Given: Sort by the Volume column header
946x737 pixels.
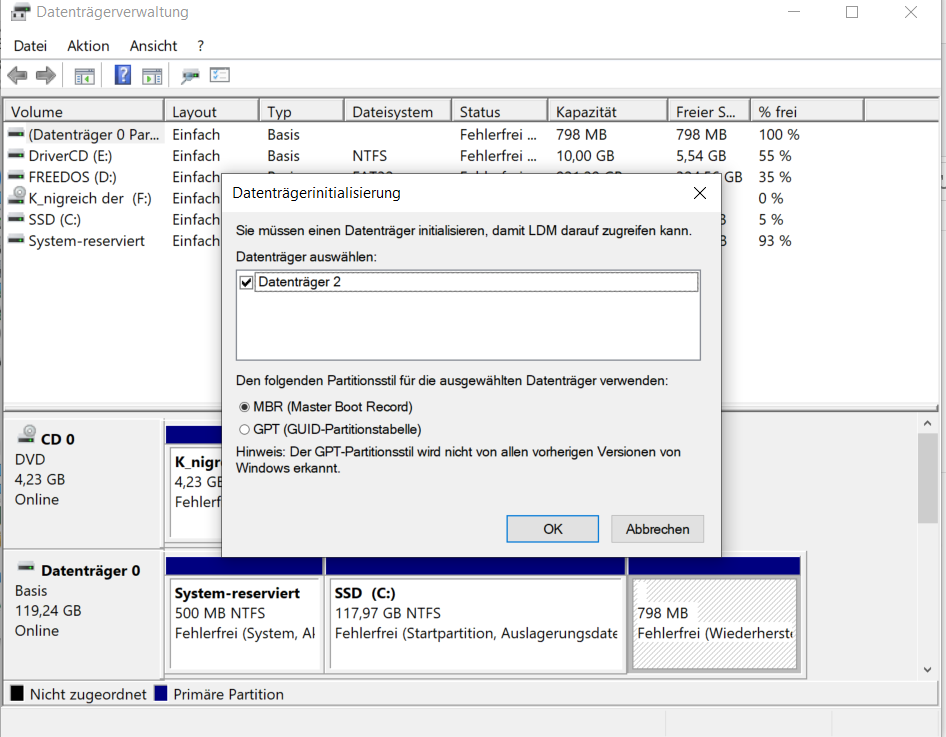Looking at the screenshot, I should pyautogui.click(x=84, y=112).
